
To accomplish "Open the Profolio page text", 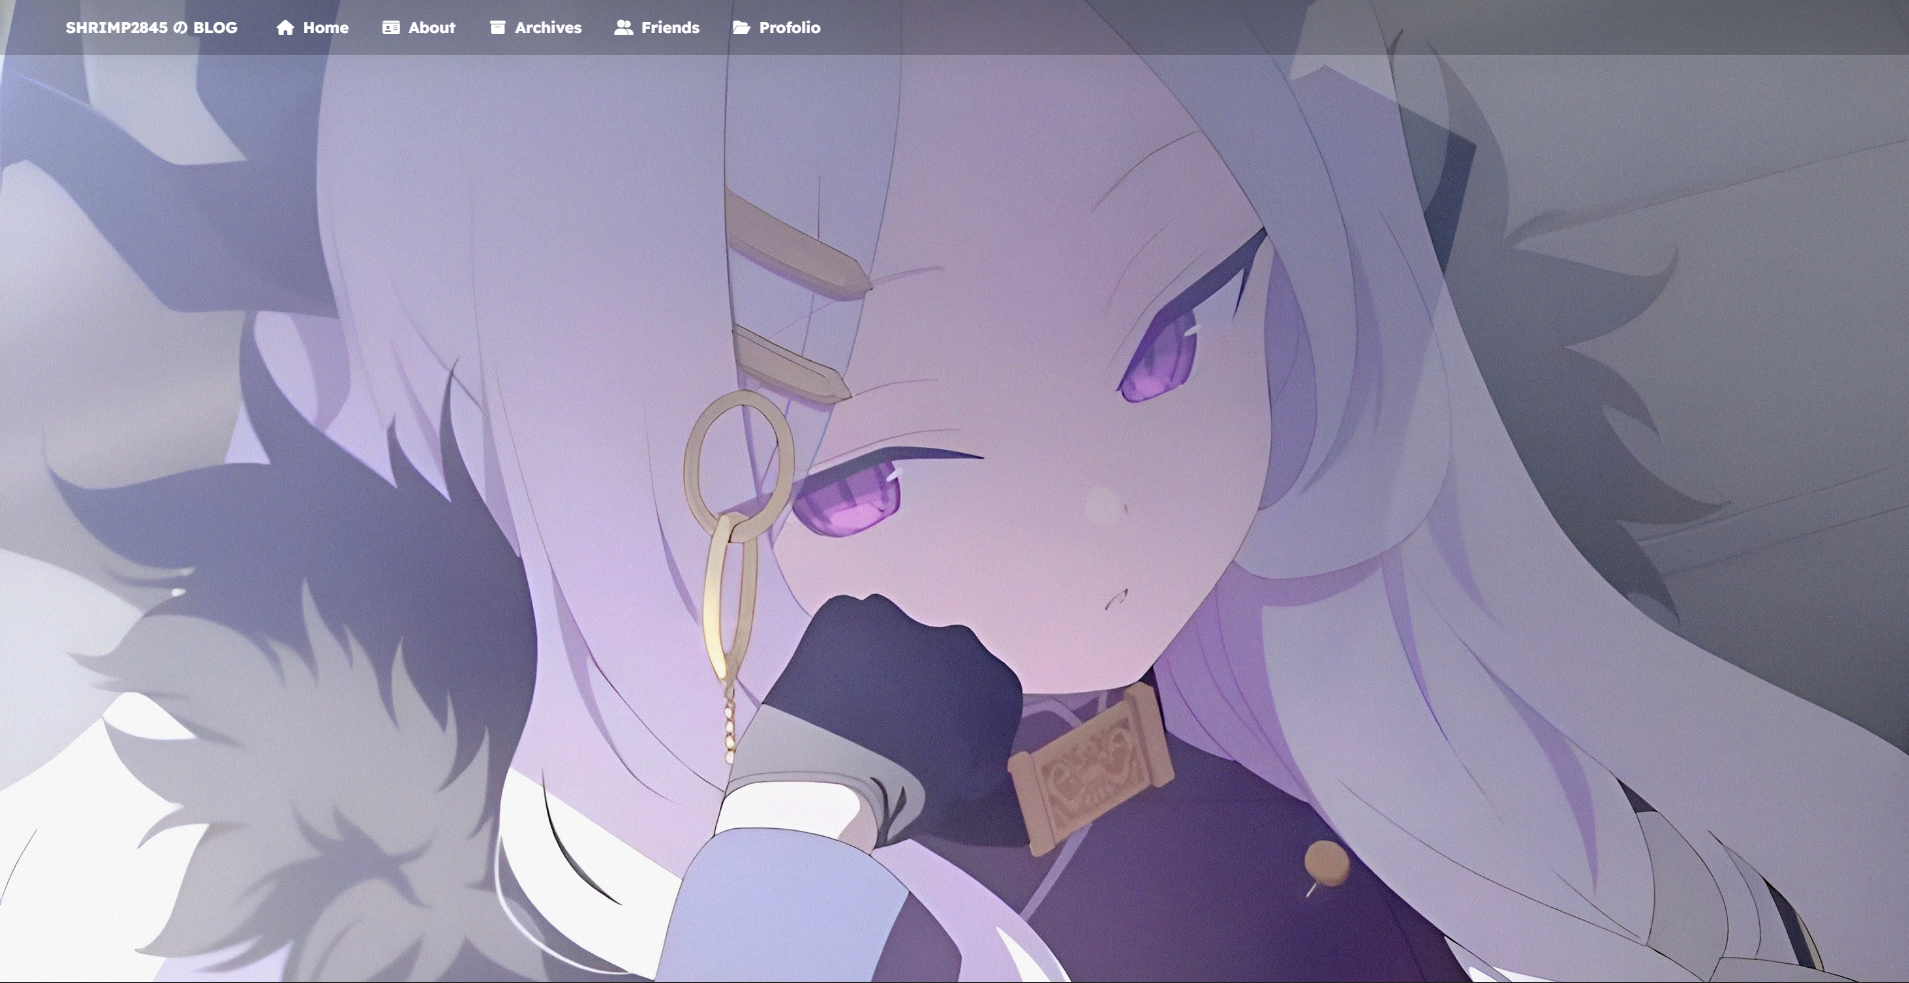I will (x=790, y=28).
